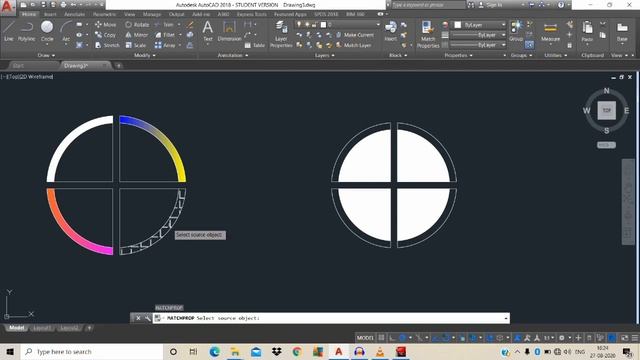Select the Polyline tool

tap(27, 31)
